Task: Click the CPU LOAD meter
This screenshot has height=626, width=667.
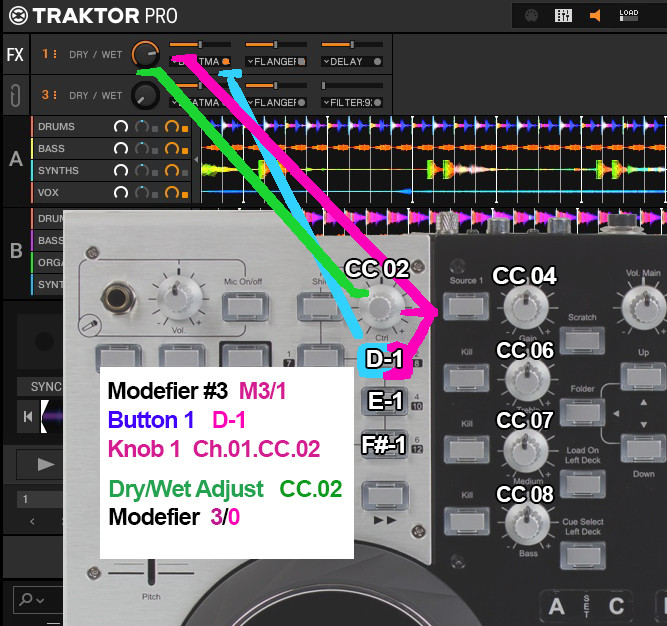Action: click(629, 15)
